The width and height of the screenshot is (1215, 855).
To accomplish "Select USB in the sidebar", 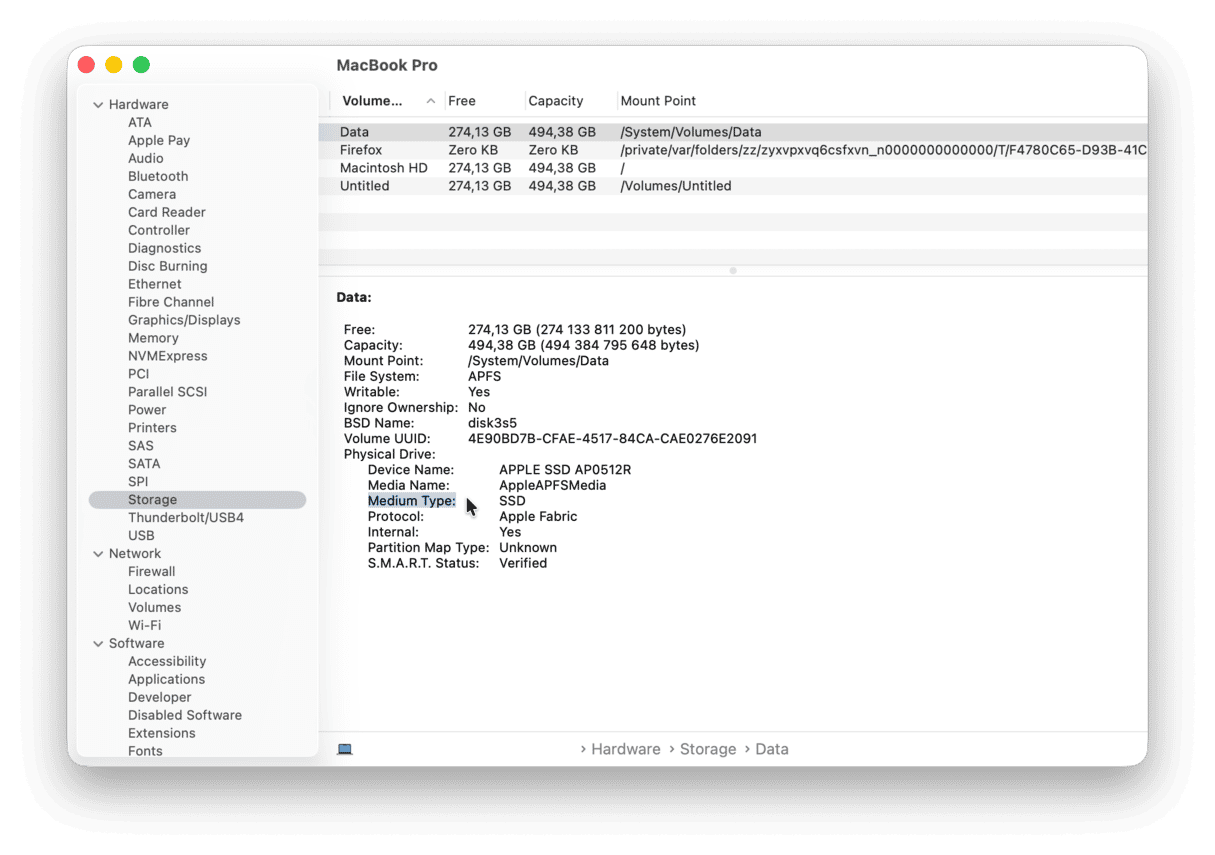I will coord(141,537).
